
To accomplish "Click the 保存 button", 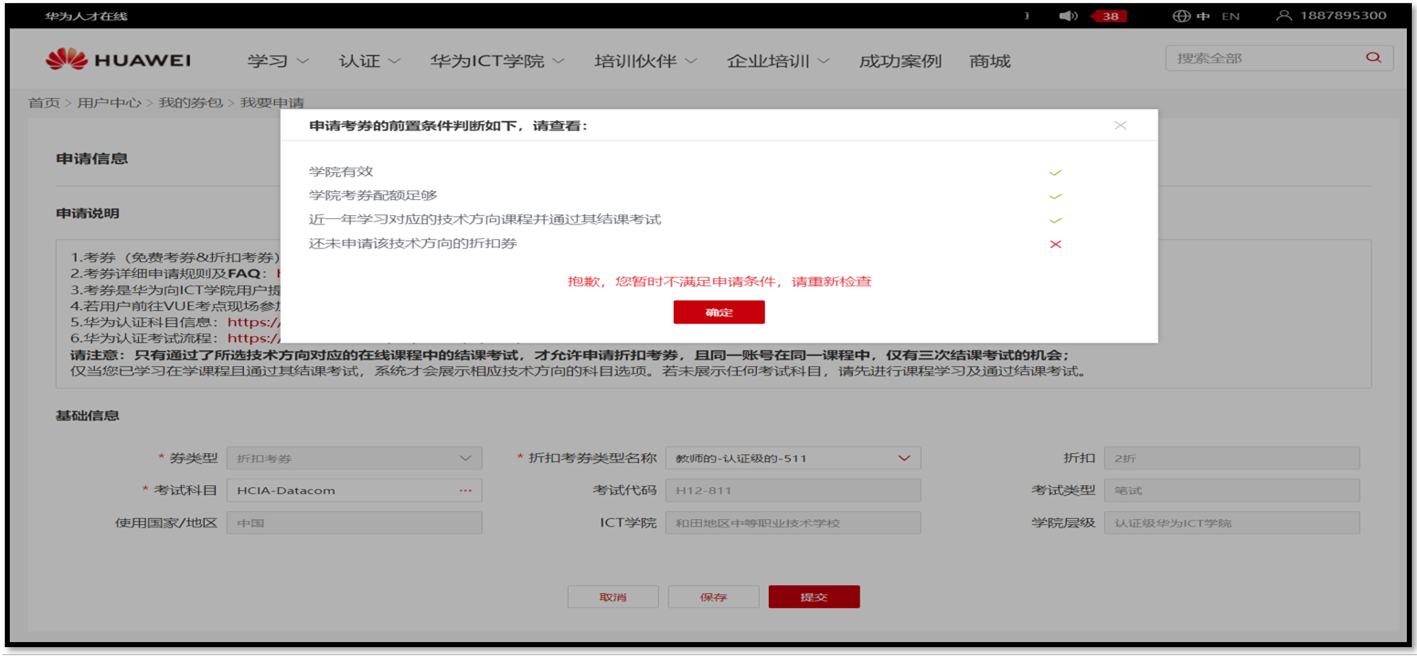I will point(714,597).
